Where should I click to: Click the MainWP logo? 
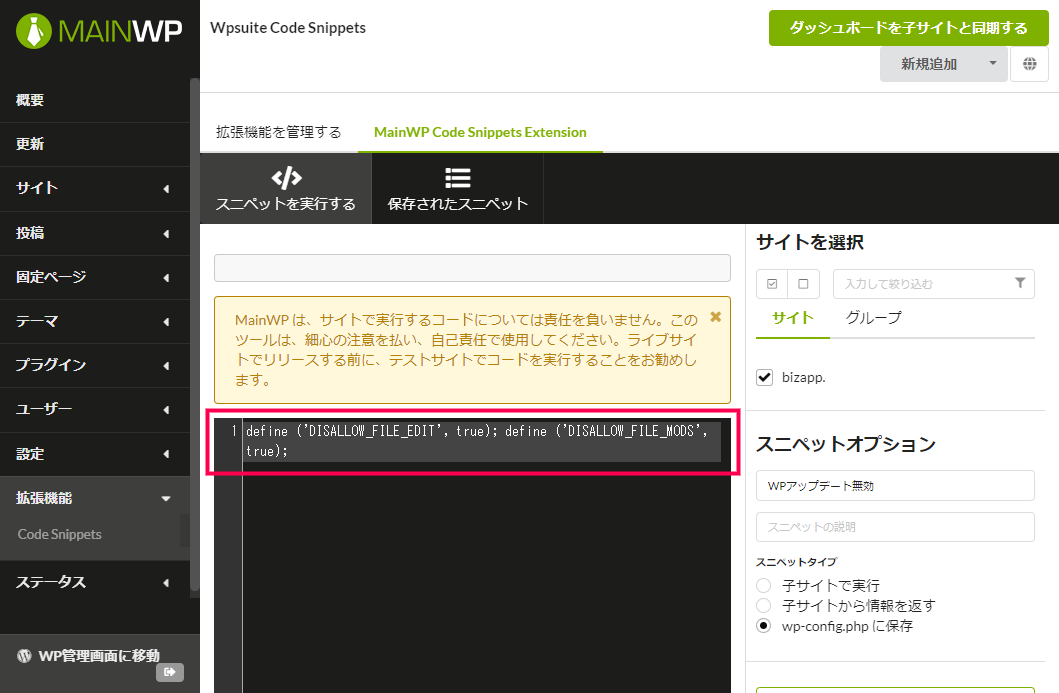pyautogui.click(x=99, y=31)
